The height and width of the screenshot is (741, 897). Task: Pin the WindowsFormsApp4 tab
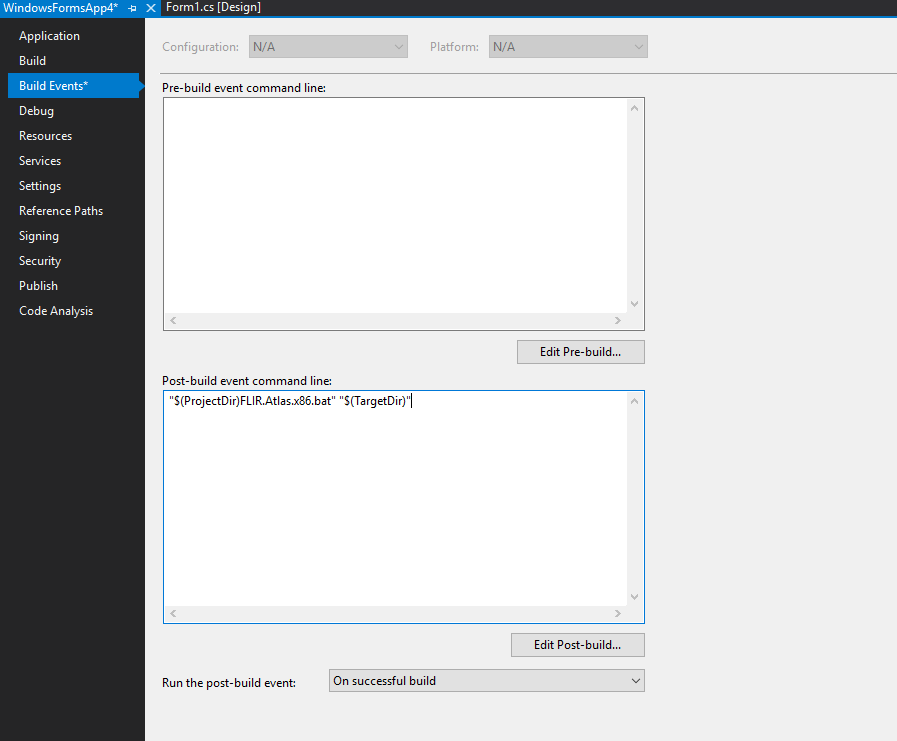(132, 8)
